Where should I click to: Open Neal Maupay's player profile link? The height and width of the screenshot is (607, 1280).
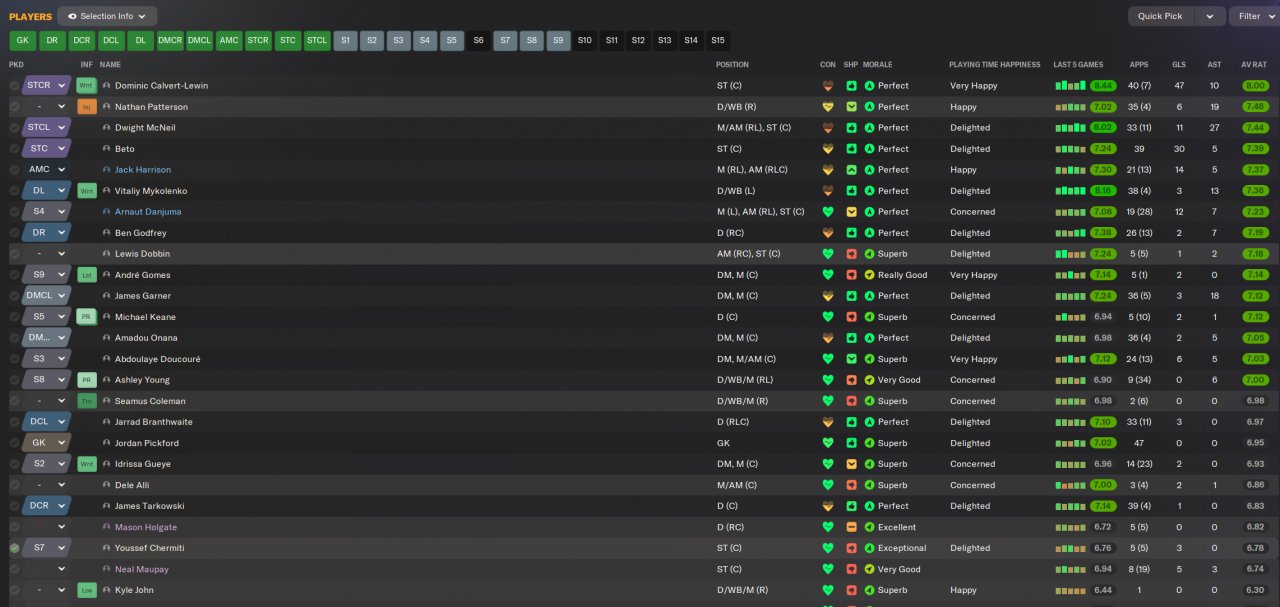142,568
